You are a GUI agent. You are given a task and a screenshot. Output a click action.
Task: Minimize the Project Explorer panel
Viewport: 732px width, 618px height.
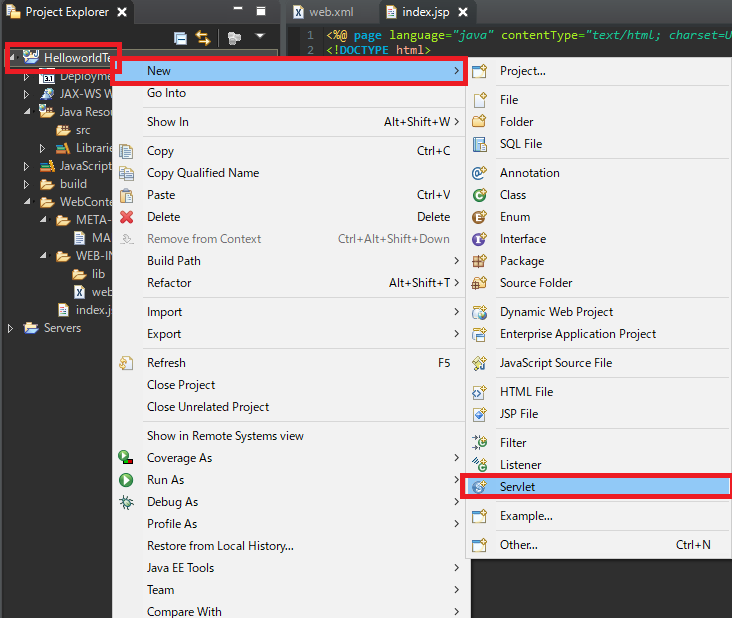tap(238, 9)
